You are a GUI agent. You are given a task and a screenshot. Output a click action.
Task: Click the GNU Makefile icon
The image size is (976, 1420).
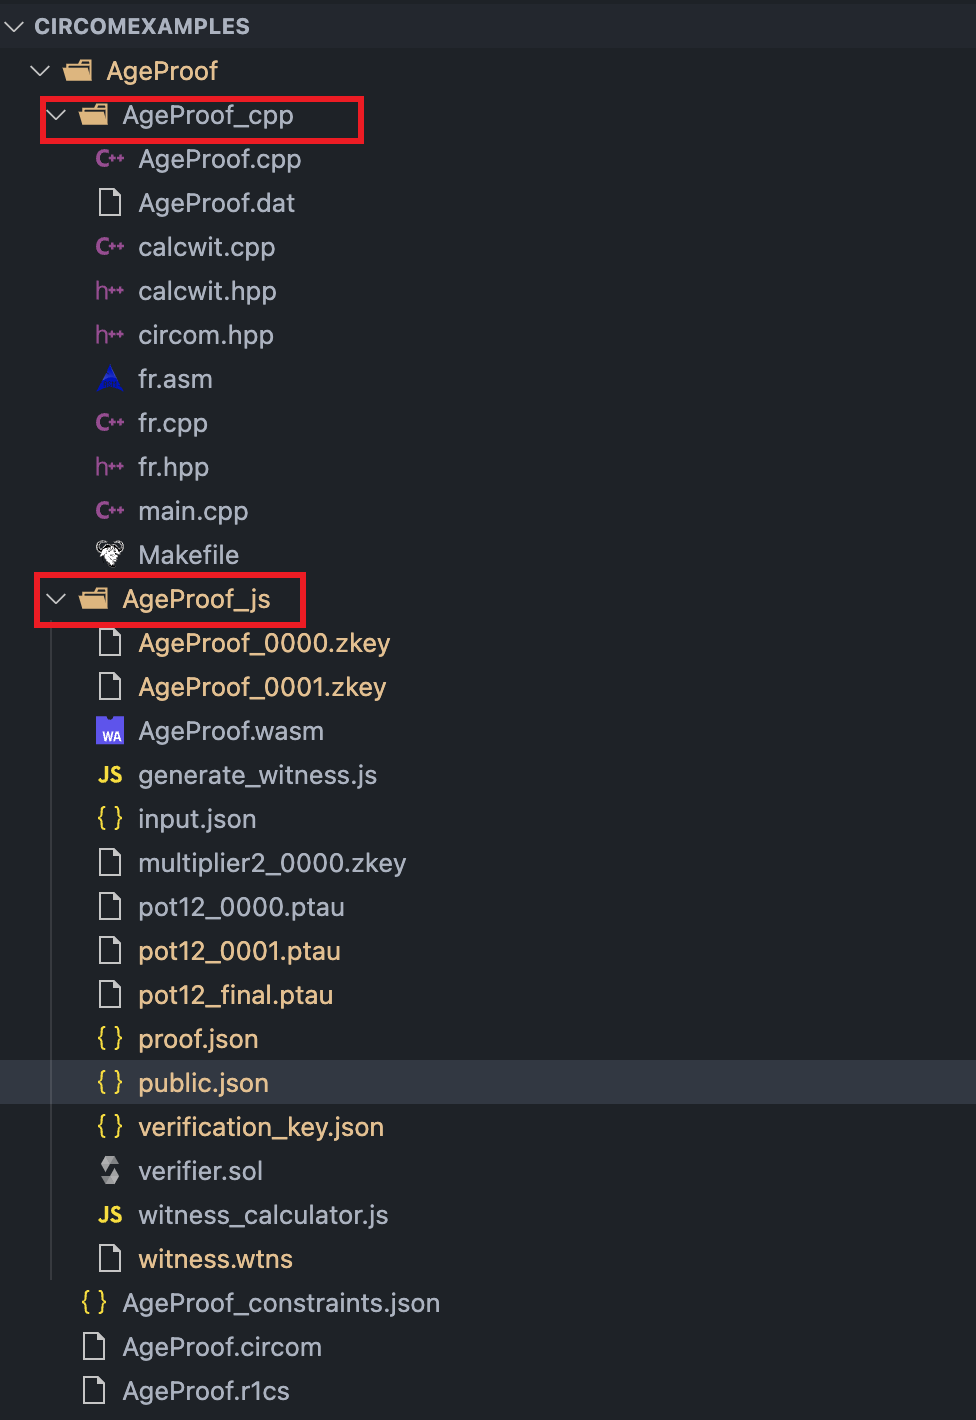click(109, 554)
